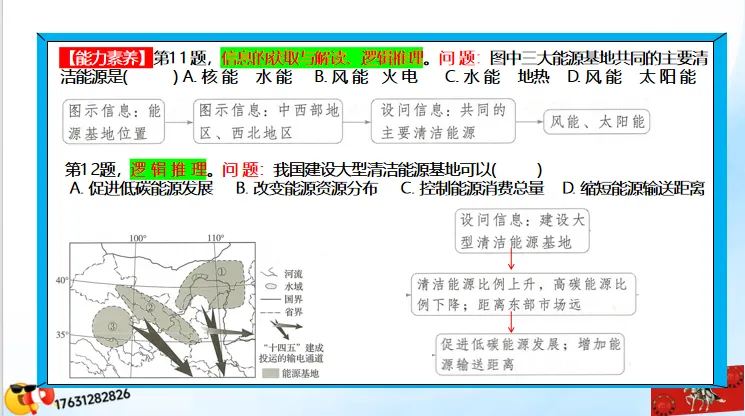The image size is (745, 416).
Task: Click the 110° longitude label
Action: pyautogui.click(x=216, y=237)
